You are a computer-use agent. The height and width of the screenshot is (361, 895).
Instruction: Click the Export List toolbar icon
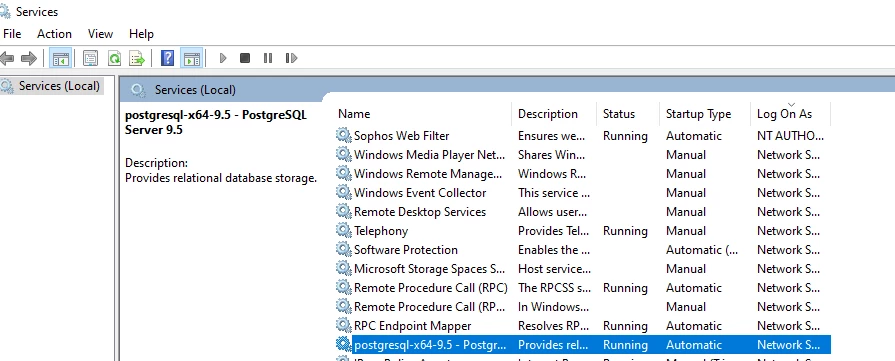tap(137, 58)
